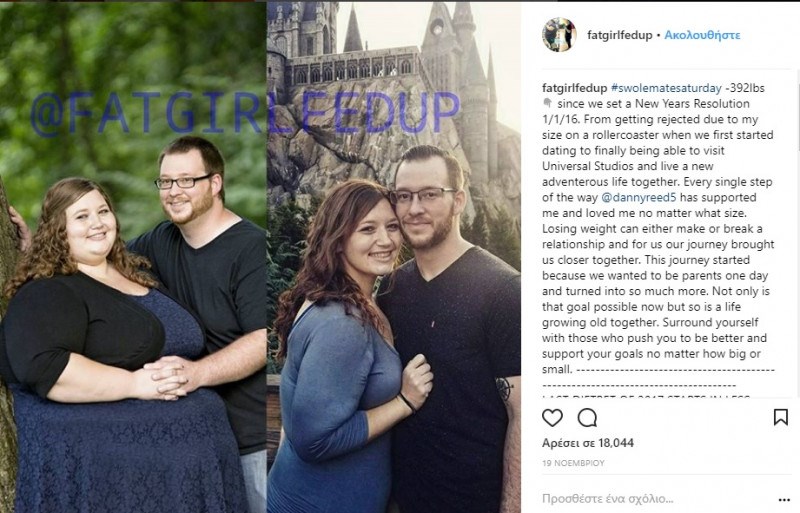Click the caption text about Universal Studios
Image resolution: width=800 pixels, height=513 pixels.
pos(628,166)
